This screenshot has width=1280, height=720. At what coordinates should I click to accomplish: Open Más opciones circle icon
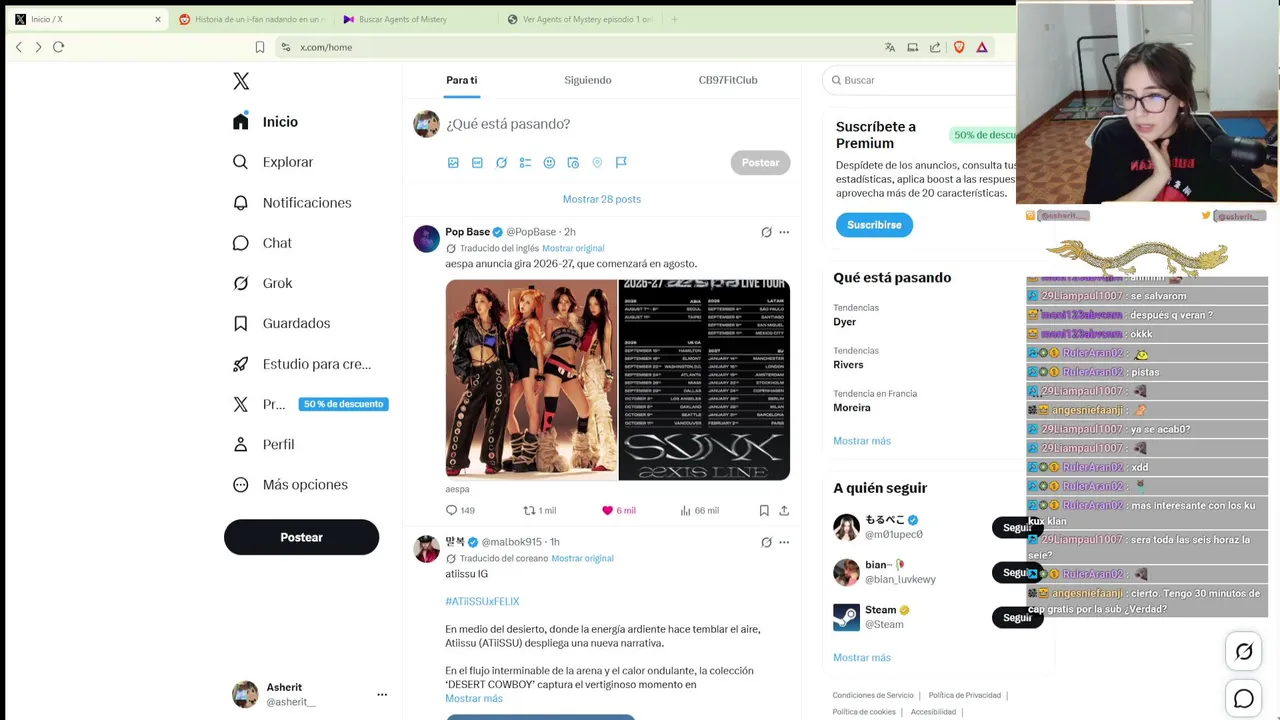(x=241, y=485)
